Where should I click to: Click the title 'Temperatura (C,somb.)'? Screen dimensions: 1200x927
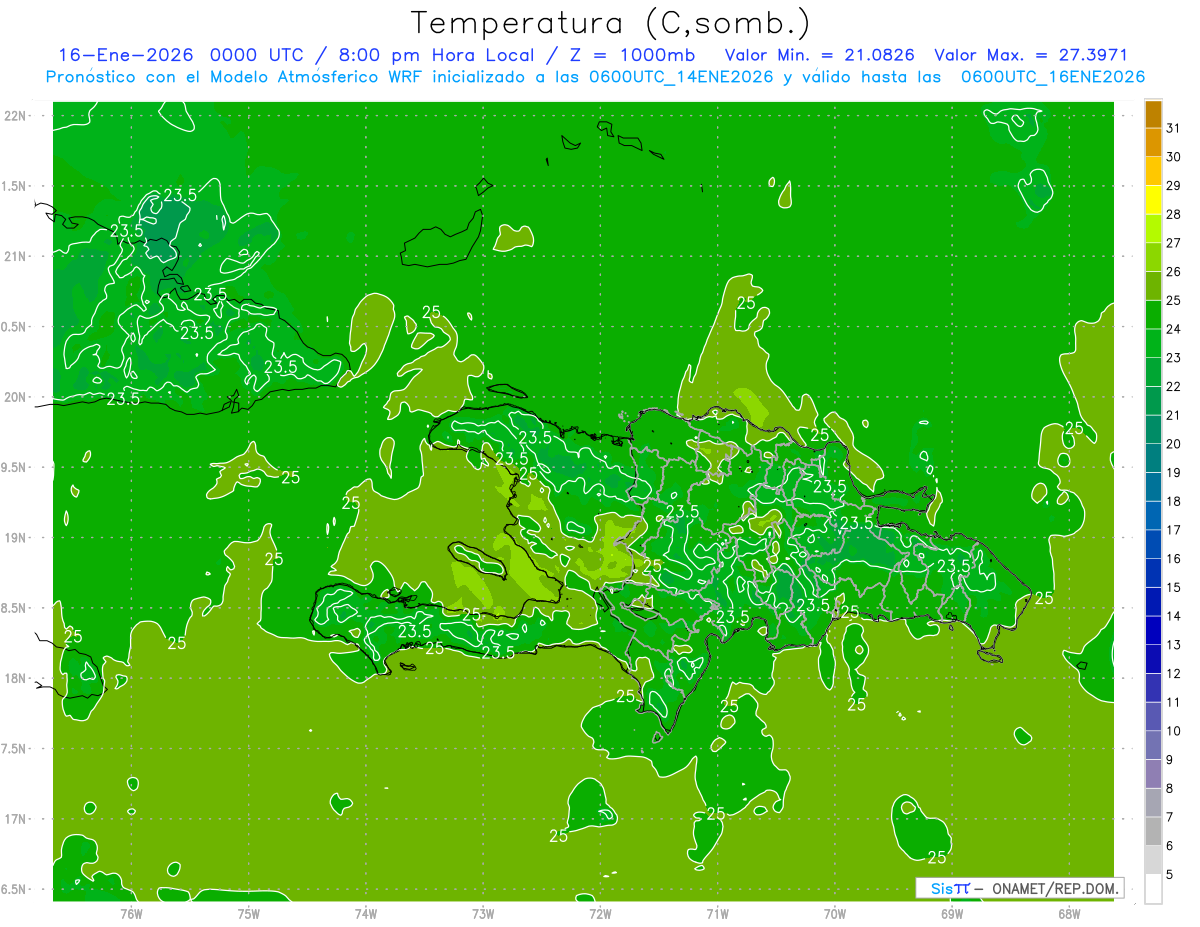[x=611, y=23]
